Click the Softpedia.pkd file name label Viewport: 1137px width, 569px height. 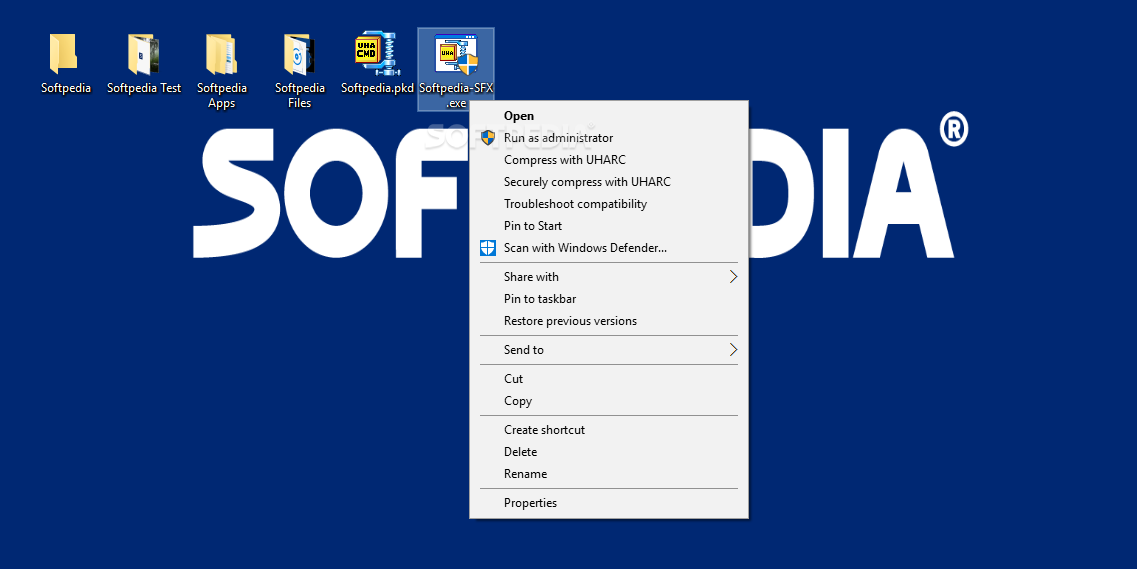coord(377,88)
